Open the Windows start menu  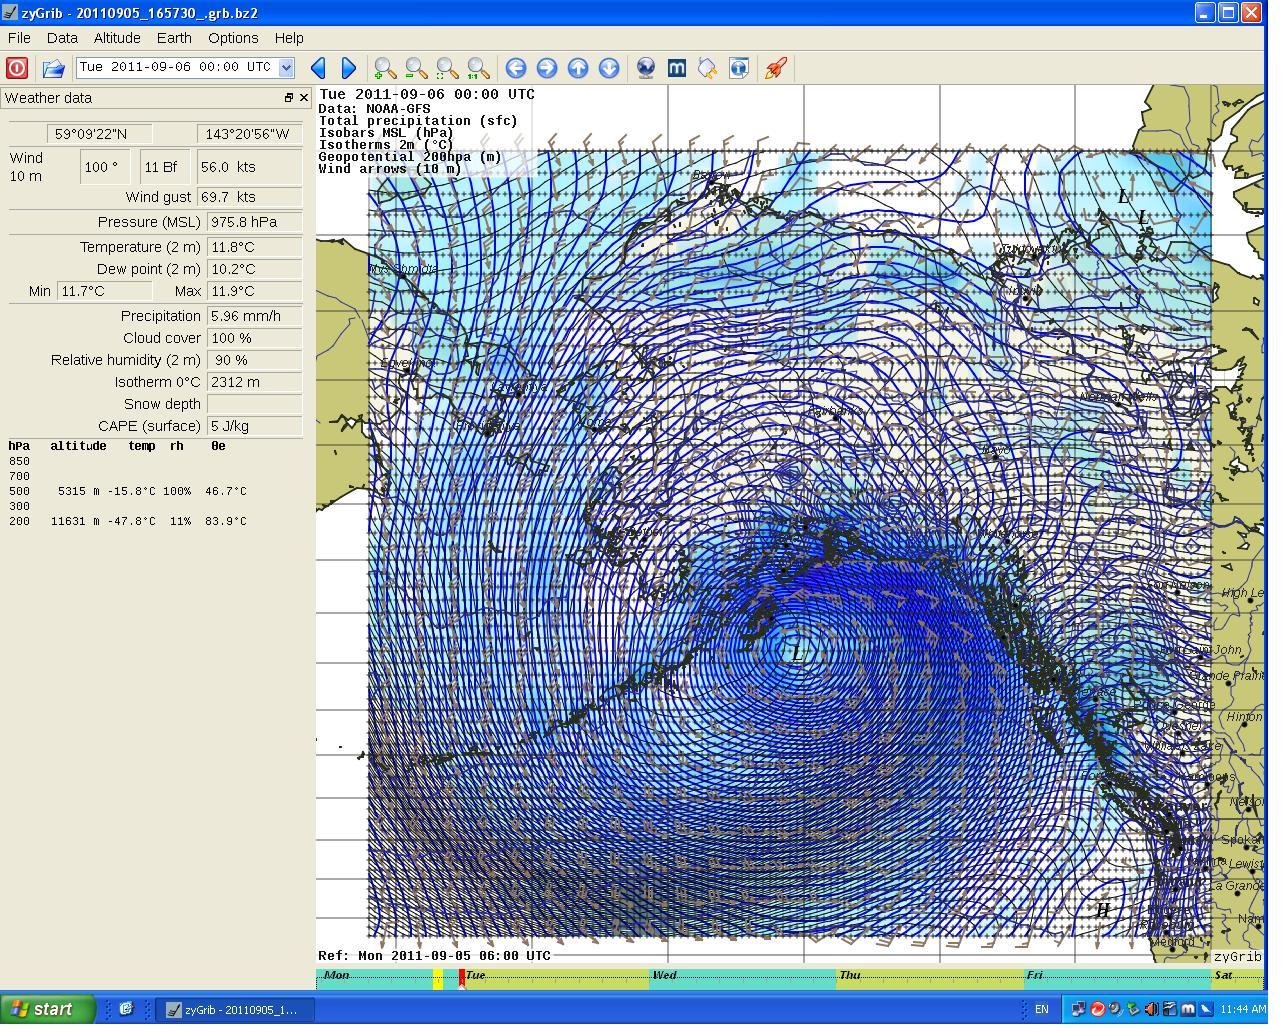(x=47, y=1009)
